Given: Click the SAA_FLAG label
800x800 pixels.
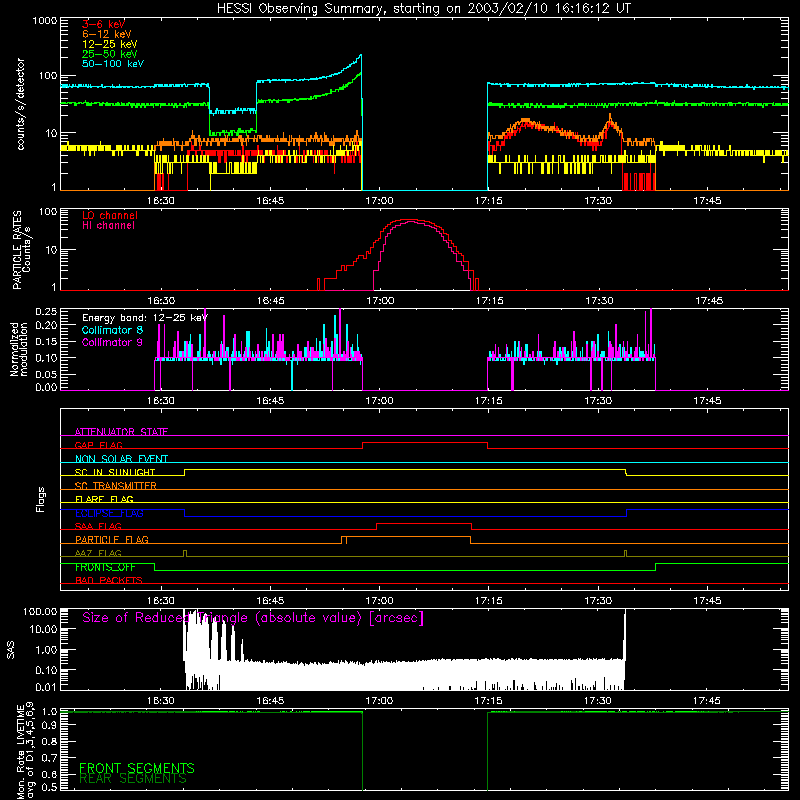Looking at the screenshot, I should 98,526.
